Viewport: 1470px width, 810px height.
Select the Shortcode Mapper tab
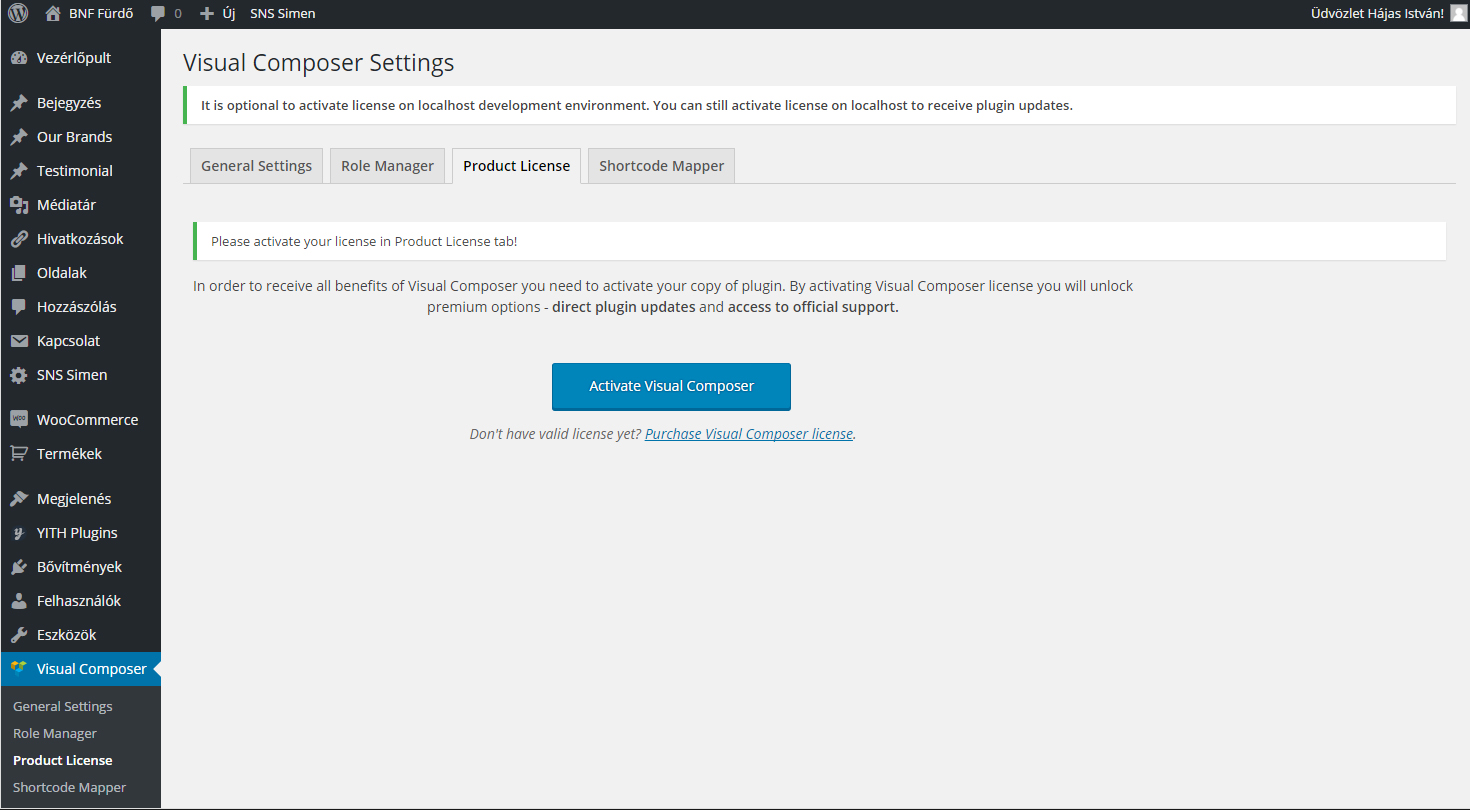point(661,166)
